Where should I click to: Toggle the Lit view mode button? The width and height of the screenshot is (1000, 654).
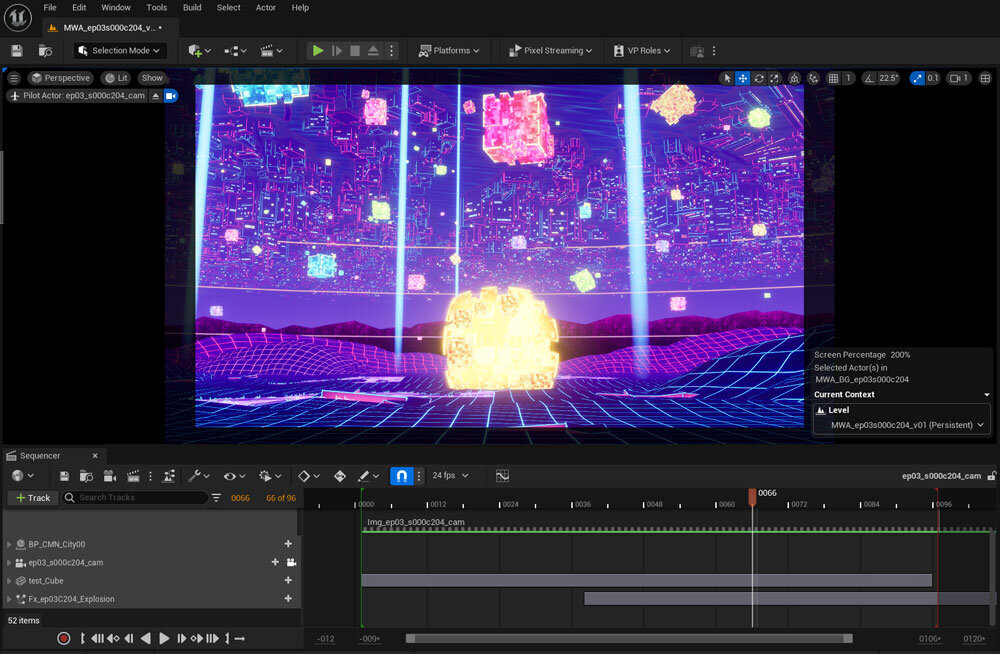coord(116,78)
